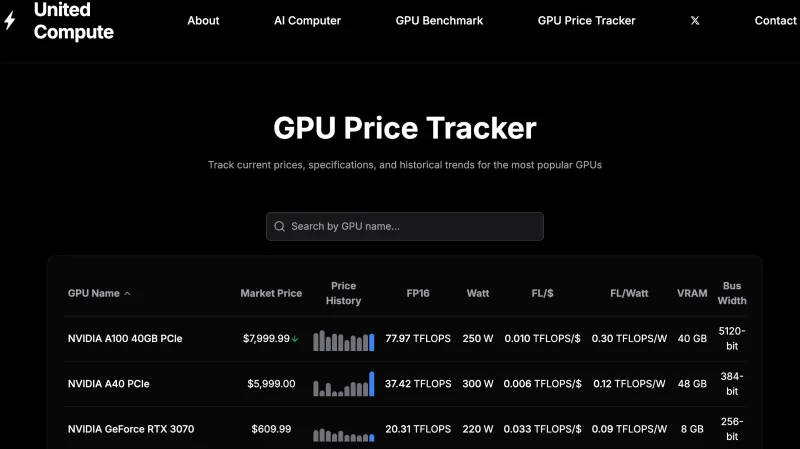Sort table by Market Price column
Screen dimensions: 800x449
271,293
